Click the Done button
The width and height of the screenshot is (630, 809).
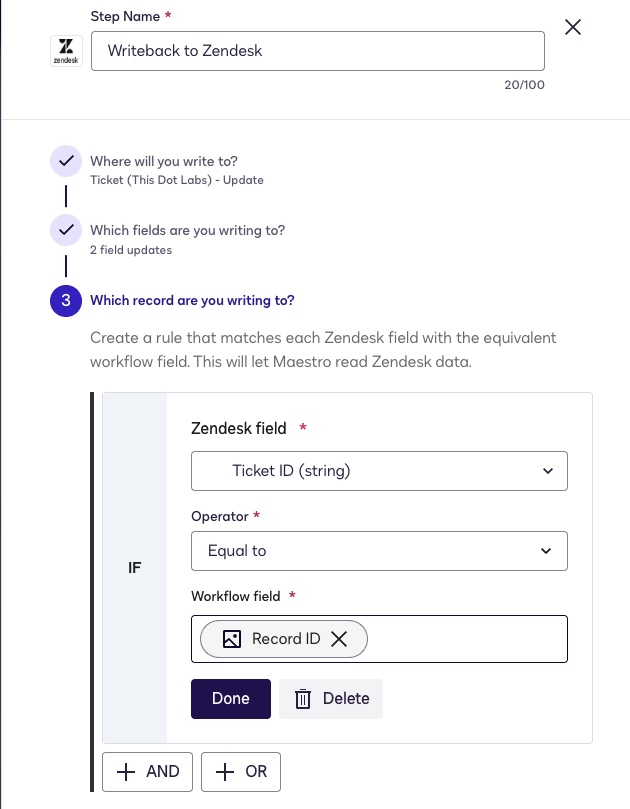tap(230, 698)
